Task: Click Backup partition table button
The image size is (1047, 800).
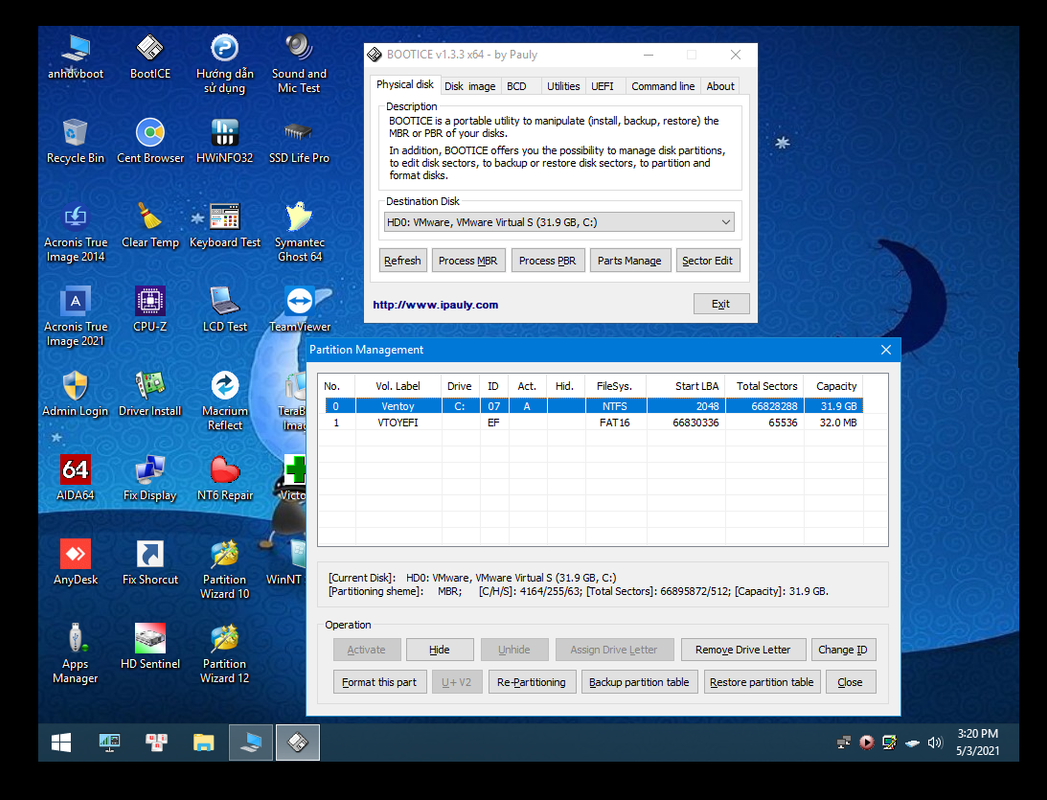Action: point(639,682)
